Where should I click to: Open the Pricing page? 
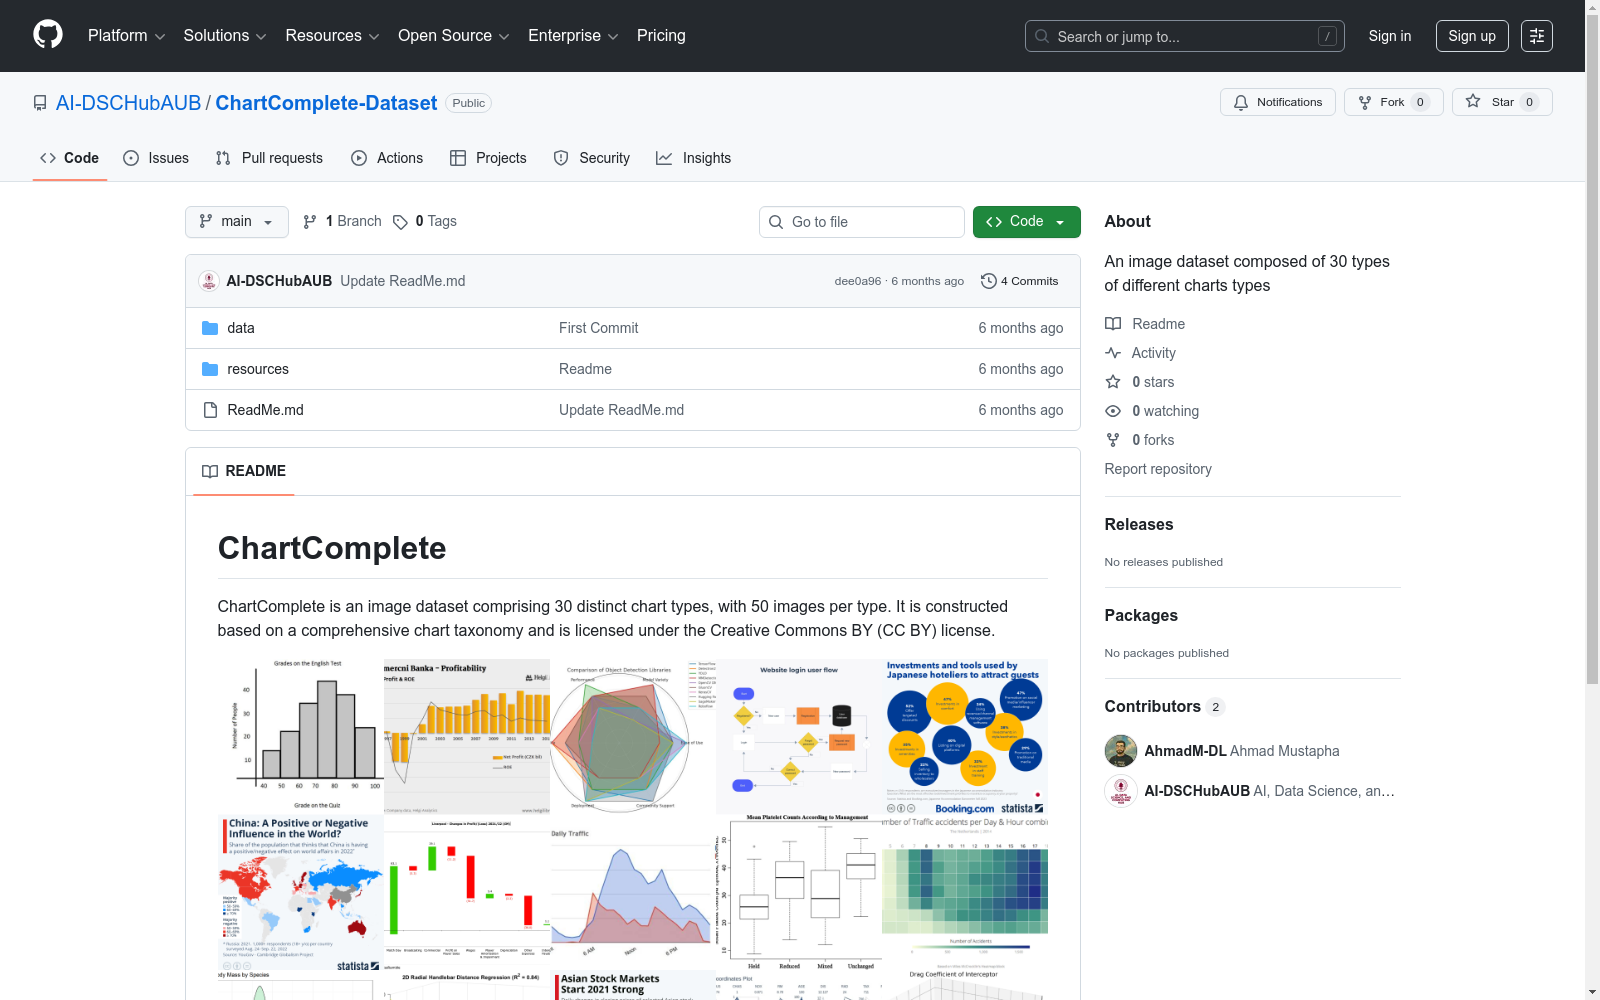tap(661, 36)
